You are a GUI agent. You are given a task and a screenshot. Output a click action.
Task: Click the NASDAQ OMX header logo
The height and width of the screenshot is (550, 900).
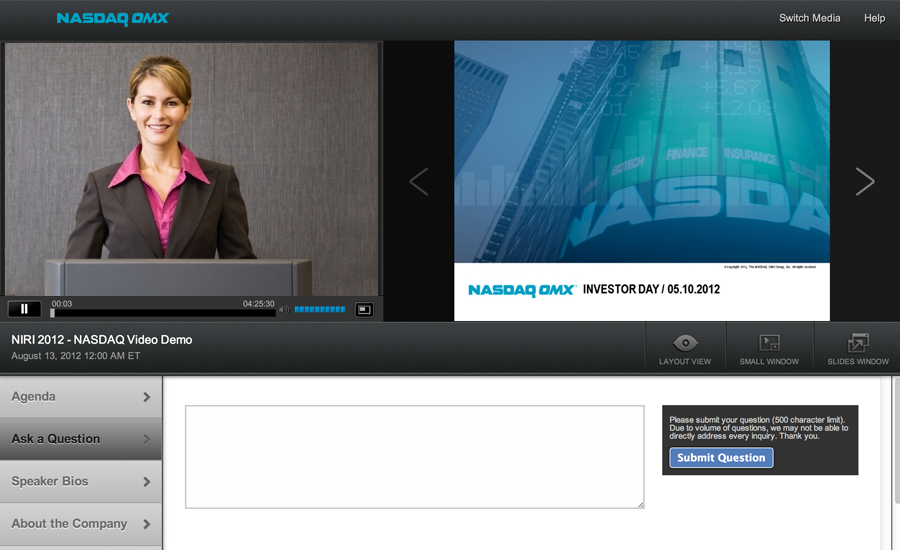pyautogui.click(x=112, y=18)
